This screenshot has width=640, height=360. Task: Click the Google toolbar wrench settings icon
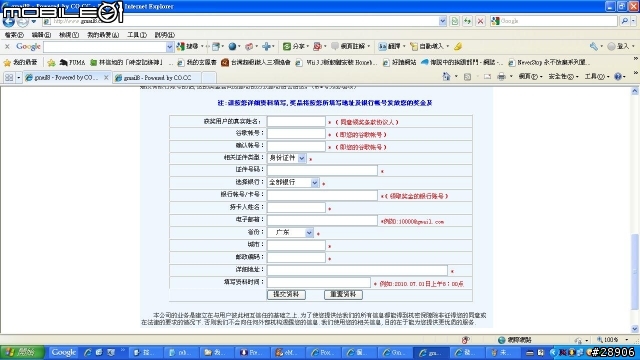click(x=593, y=47)
